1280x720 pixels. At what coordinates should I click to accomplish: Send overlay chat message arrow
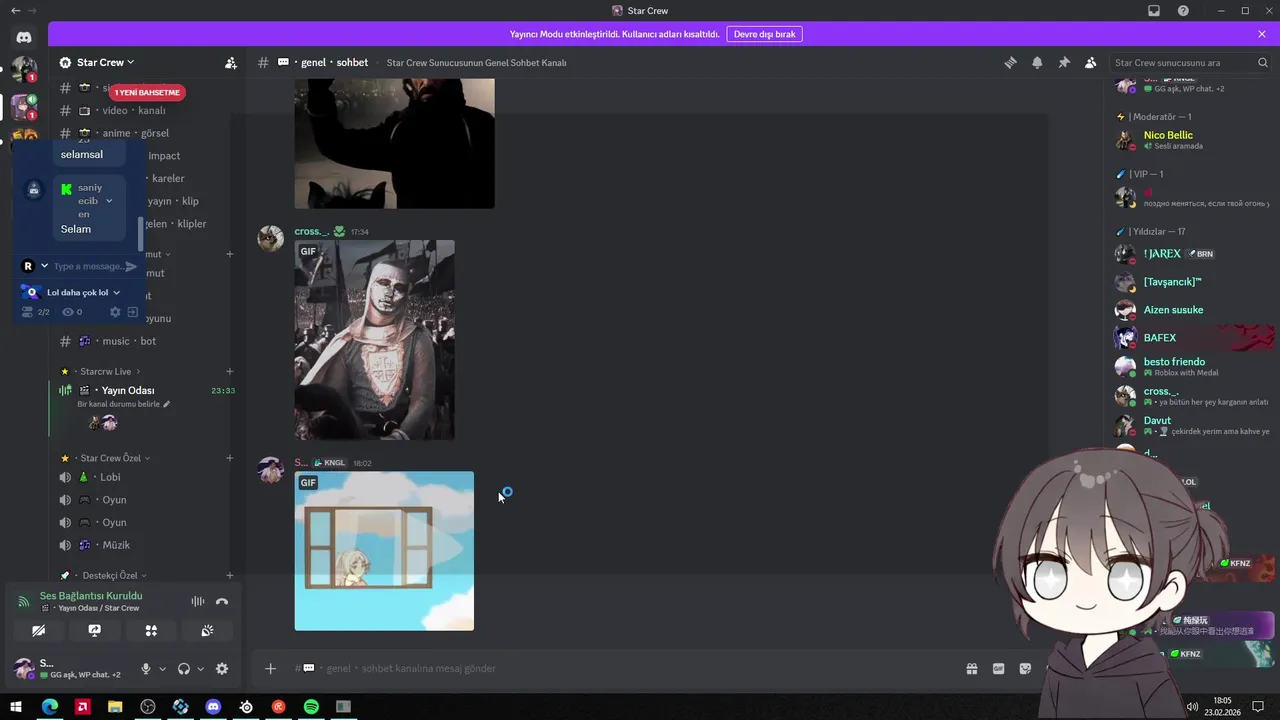point(131,266)
